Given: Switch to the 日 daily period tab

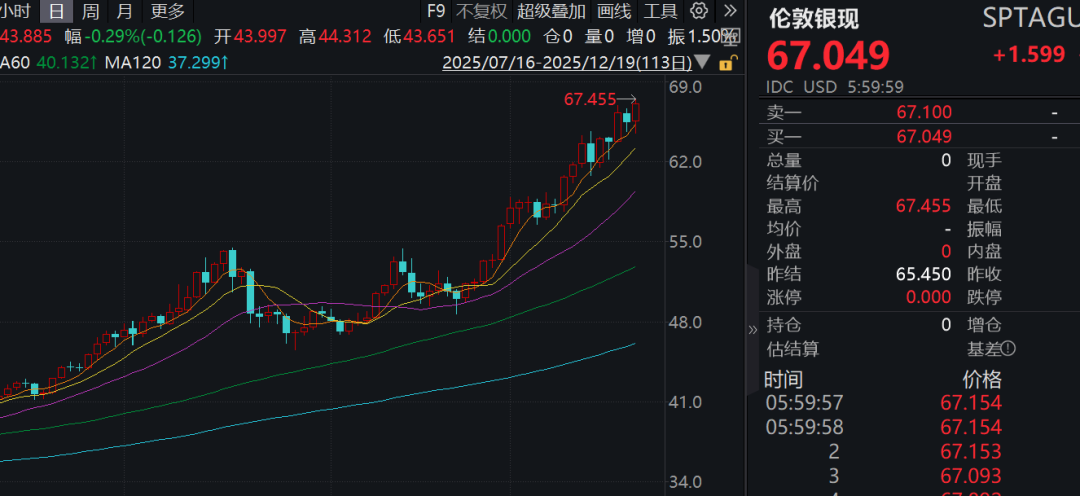Looking at the screenshot, I should point(57,11).
